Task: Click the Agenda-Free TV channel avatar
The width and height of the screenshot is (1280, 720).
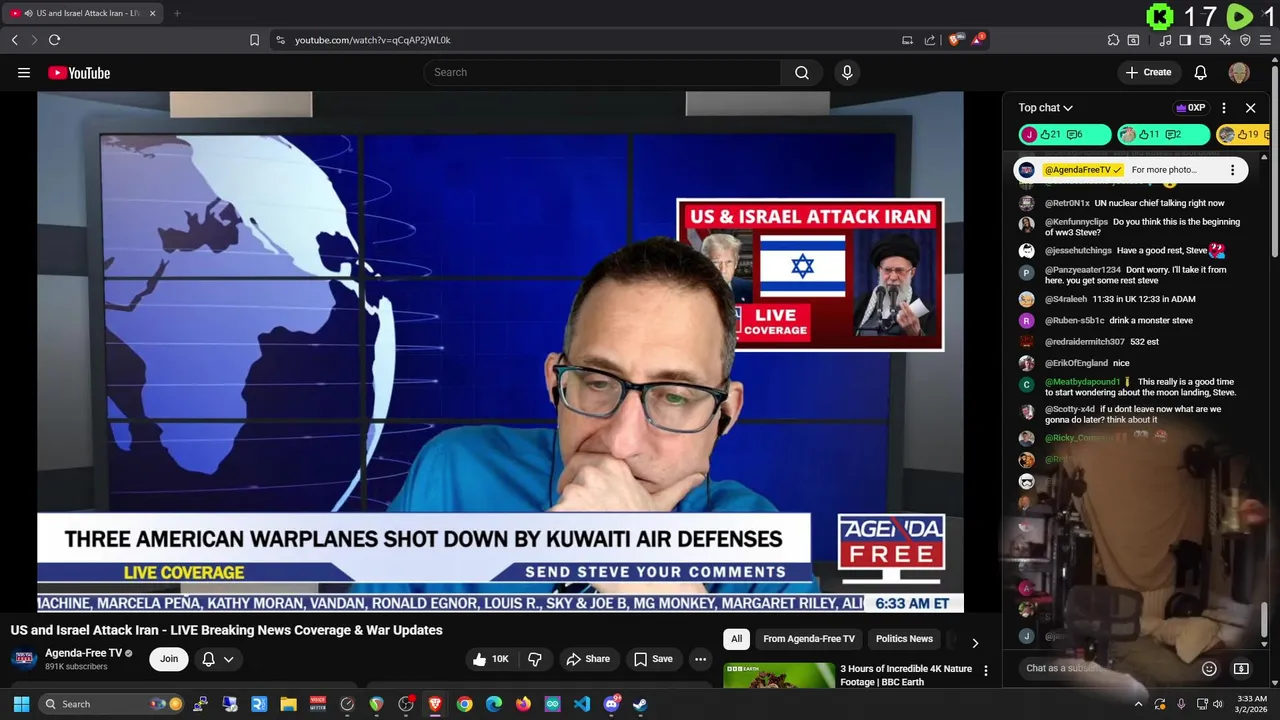Action: [25, 658]
